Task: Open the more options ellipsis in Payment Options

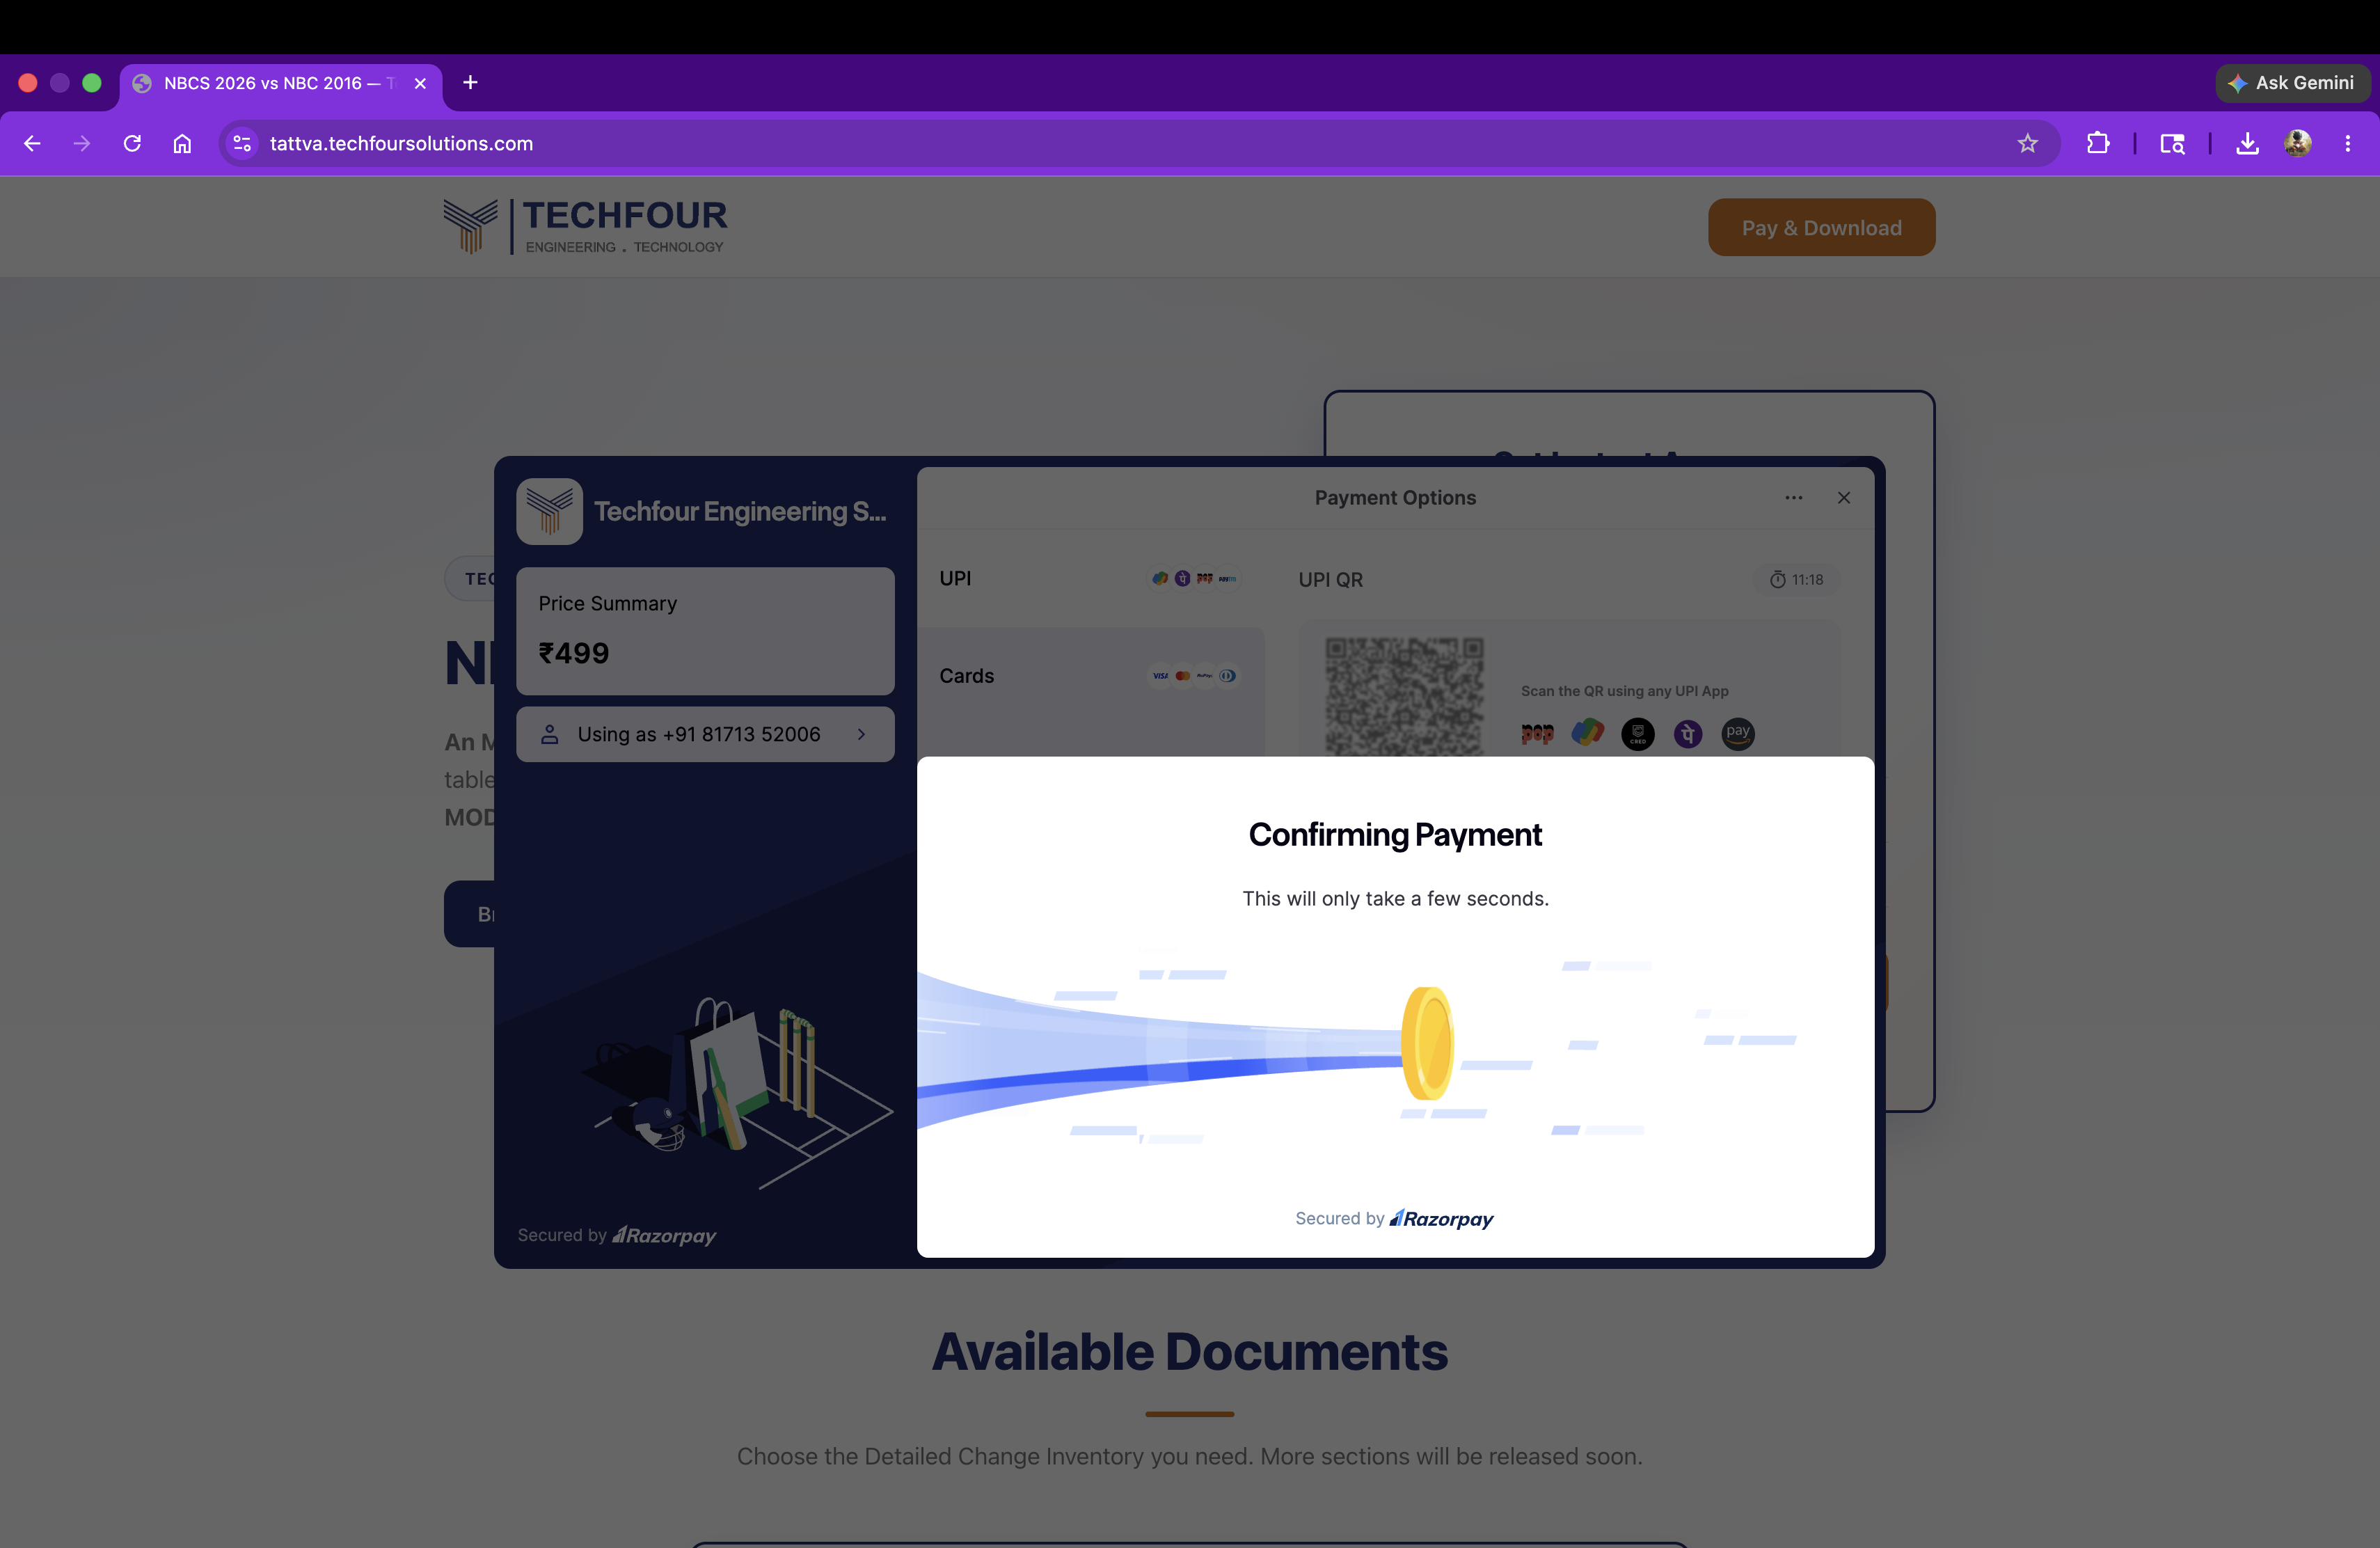Action: coord(1793,497)
